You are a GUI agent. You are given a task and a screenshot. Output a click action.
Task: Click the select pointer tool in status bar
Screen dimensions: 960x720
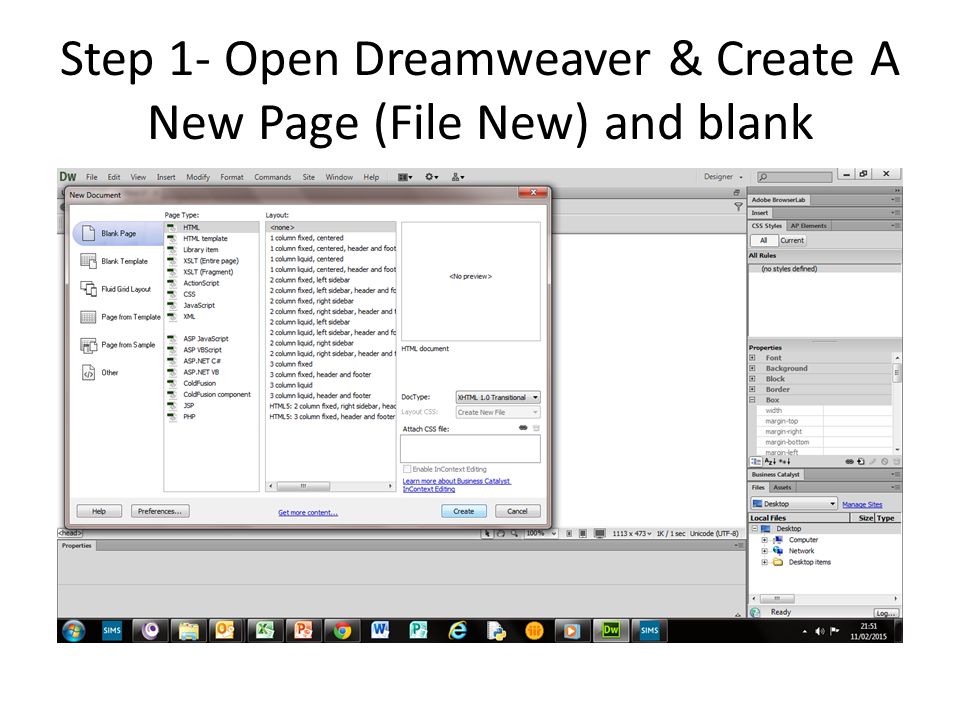[x=487, y=533]
